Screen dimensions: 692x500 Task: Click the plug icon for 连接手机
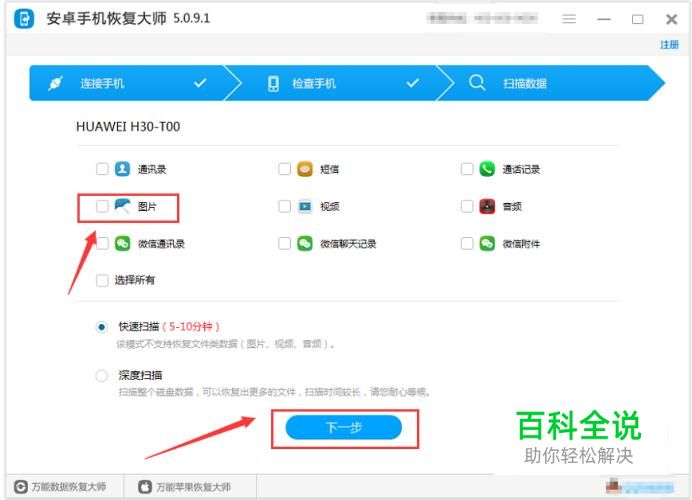coord(56,83)
